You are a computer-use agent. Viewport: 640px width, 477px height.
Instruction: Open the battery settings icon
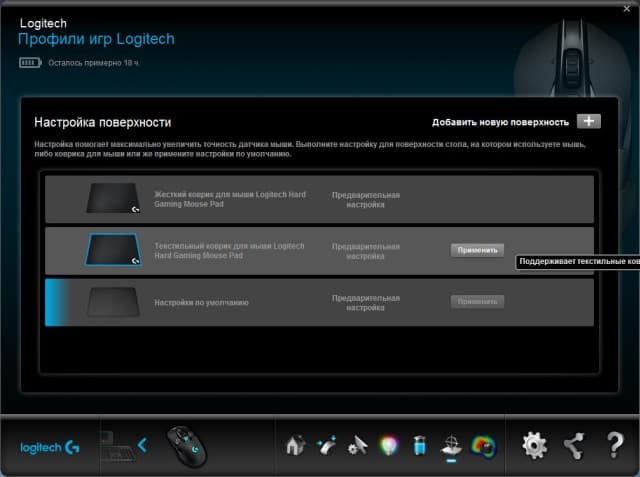point(420,445)
